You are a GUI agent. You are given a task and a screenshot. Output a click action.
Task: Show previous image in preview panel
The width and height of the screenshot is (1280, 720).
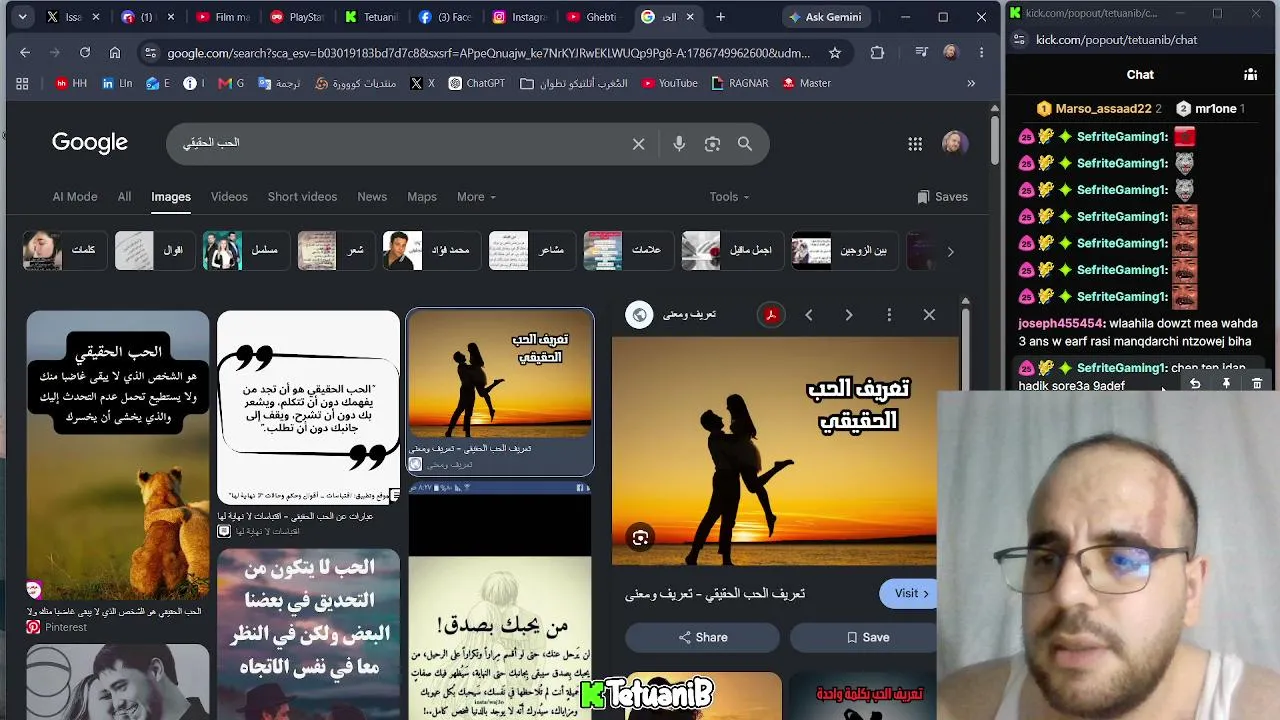(809, 315)
